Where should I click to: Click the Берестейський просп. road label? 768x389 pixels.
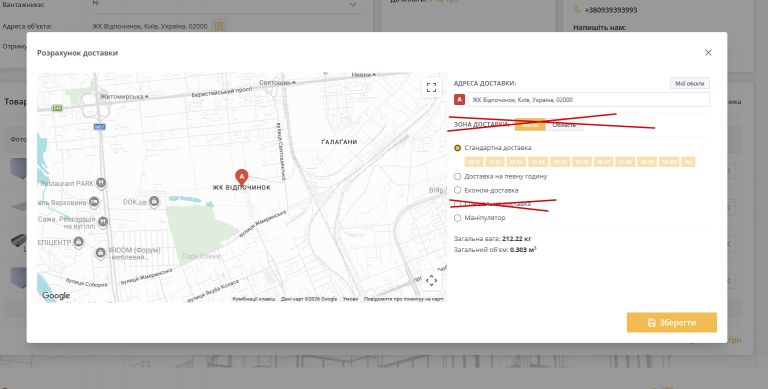pyautogui.click(x=222, y=92)
